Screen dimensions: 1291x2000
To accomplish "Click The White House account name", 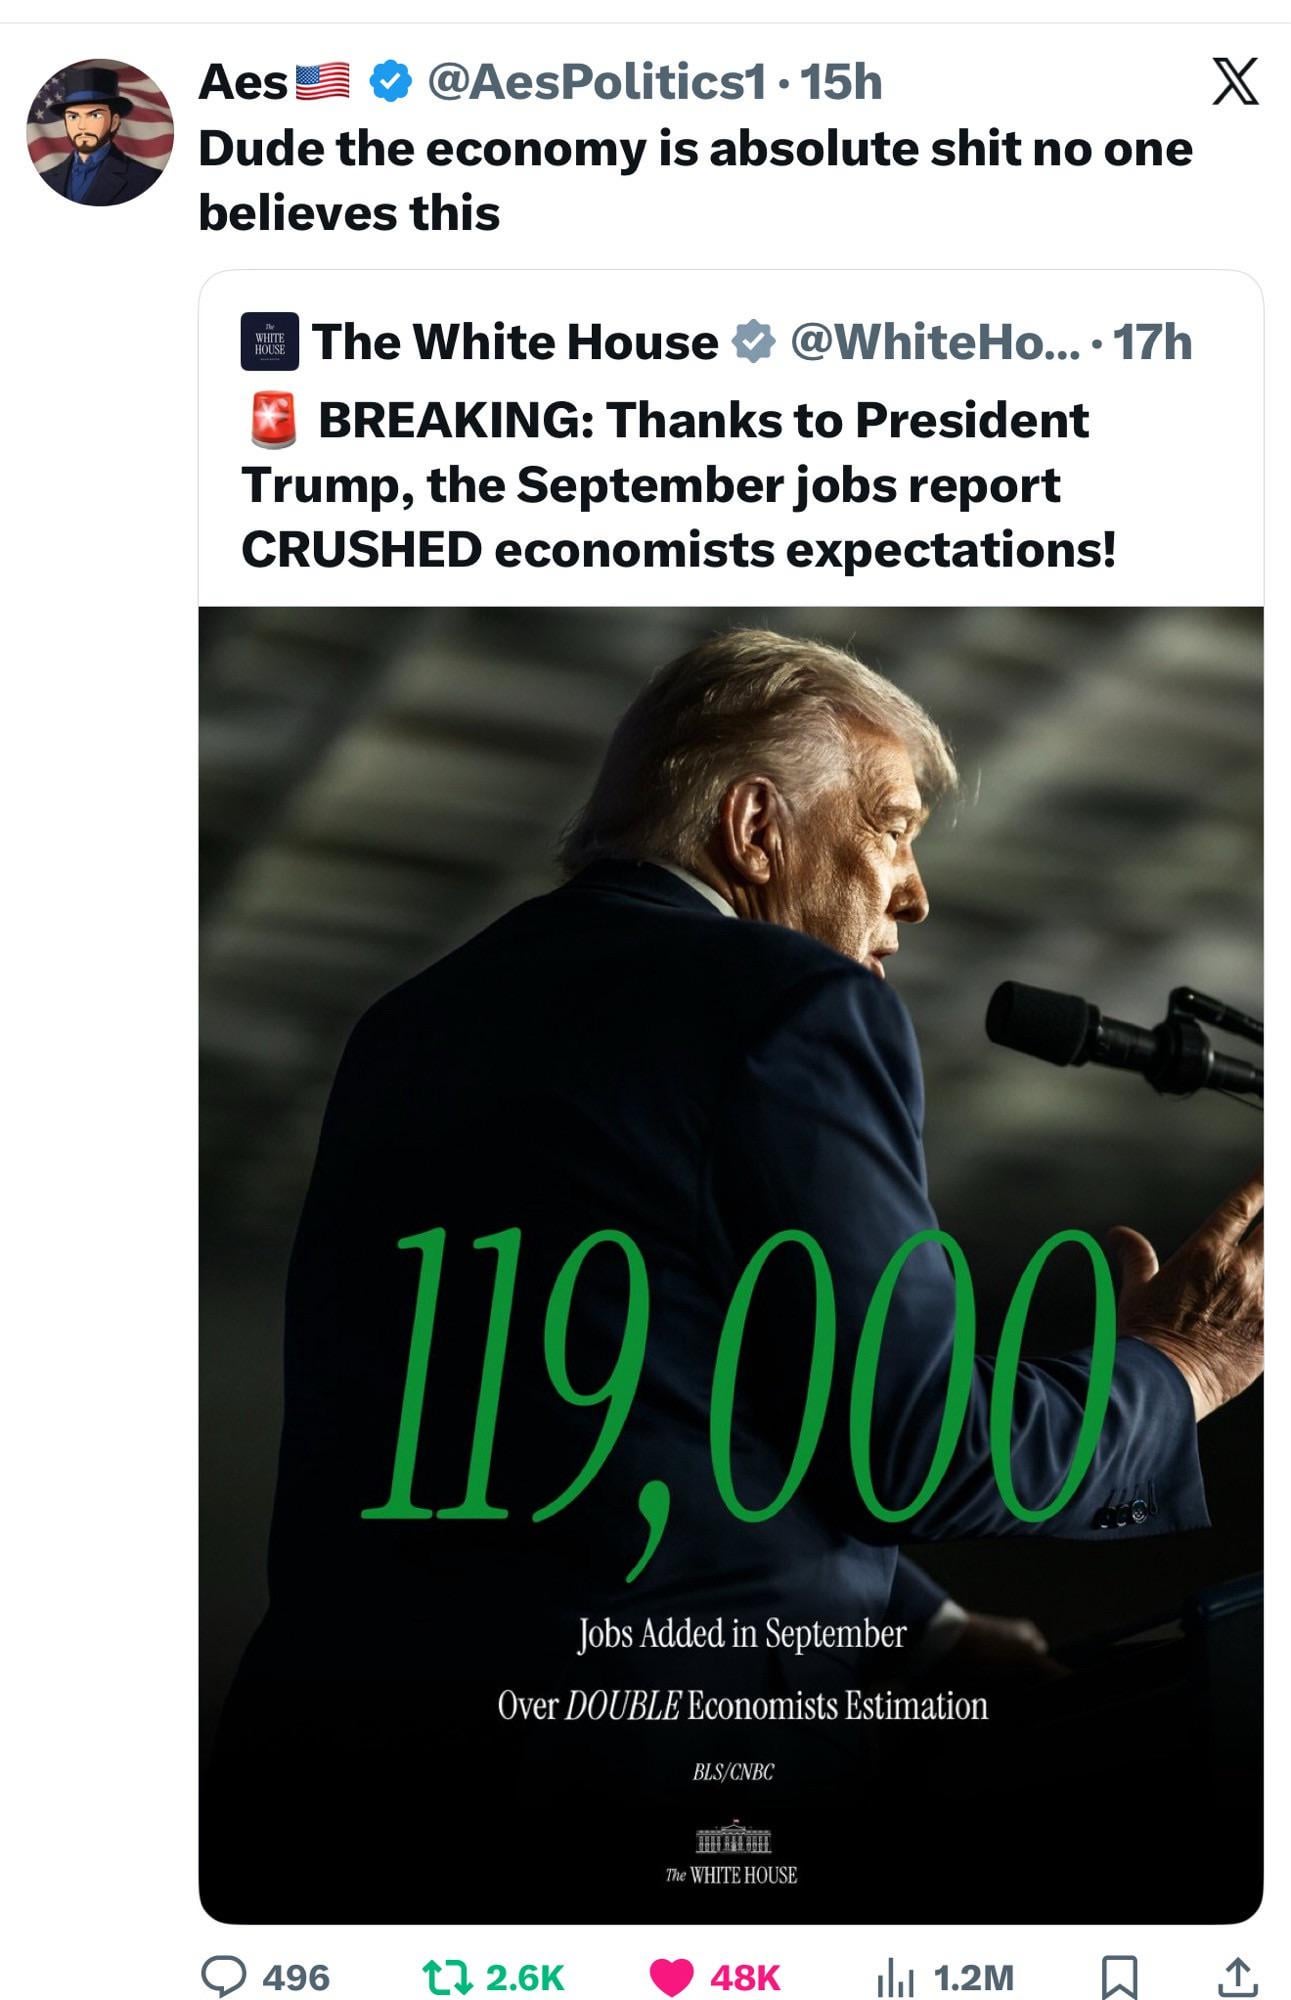I will click(x=515, y=342).
